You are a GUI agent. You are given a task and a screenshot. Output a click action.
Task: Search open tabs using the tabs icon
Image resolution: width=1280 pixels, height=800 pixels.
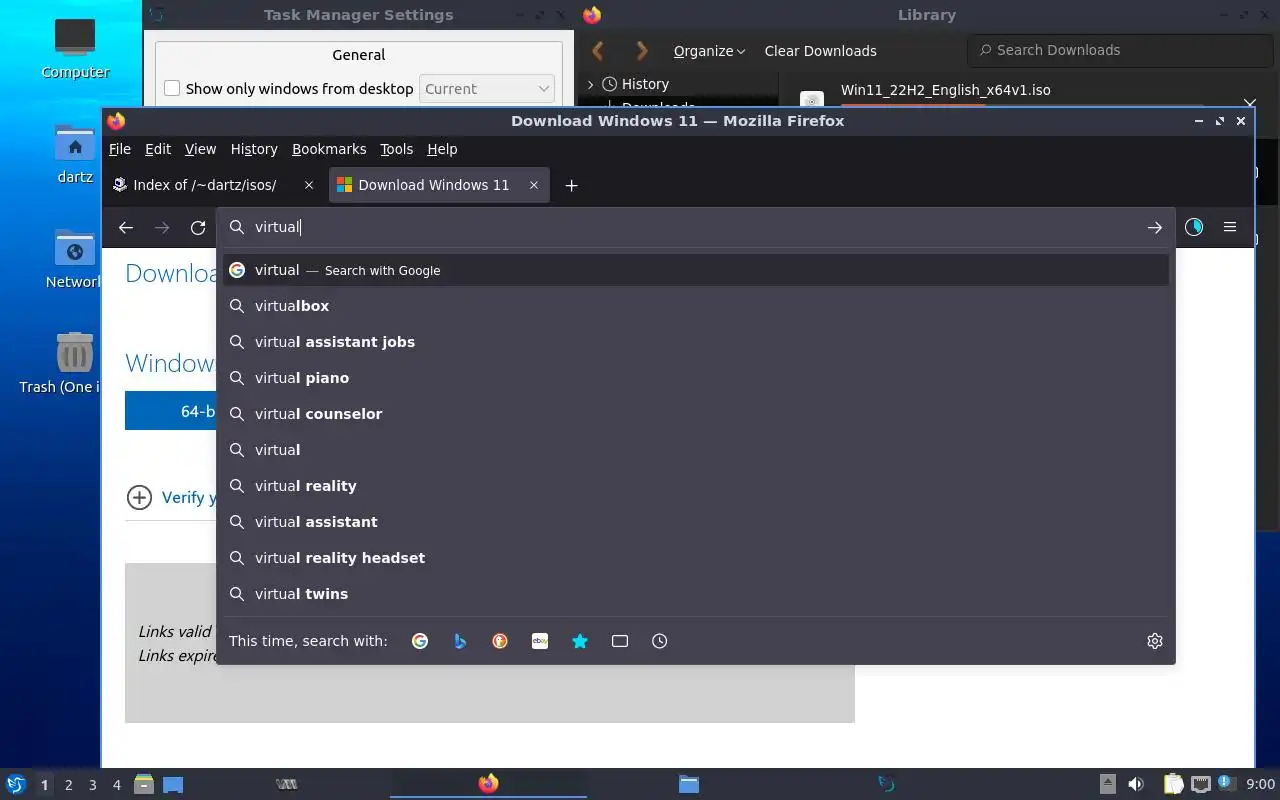620,641
